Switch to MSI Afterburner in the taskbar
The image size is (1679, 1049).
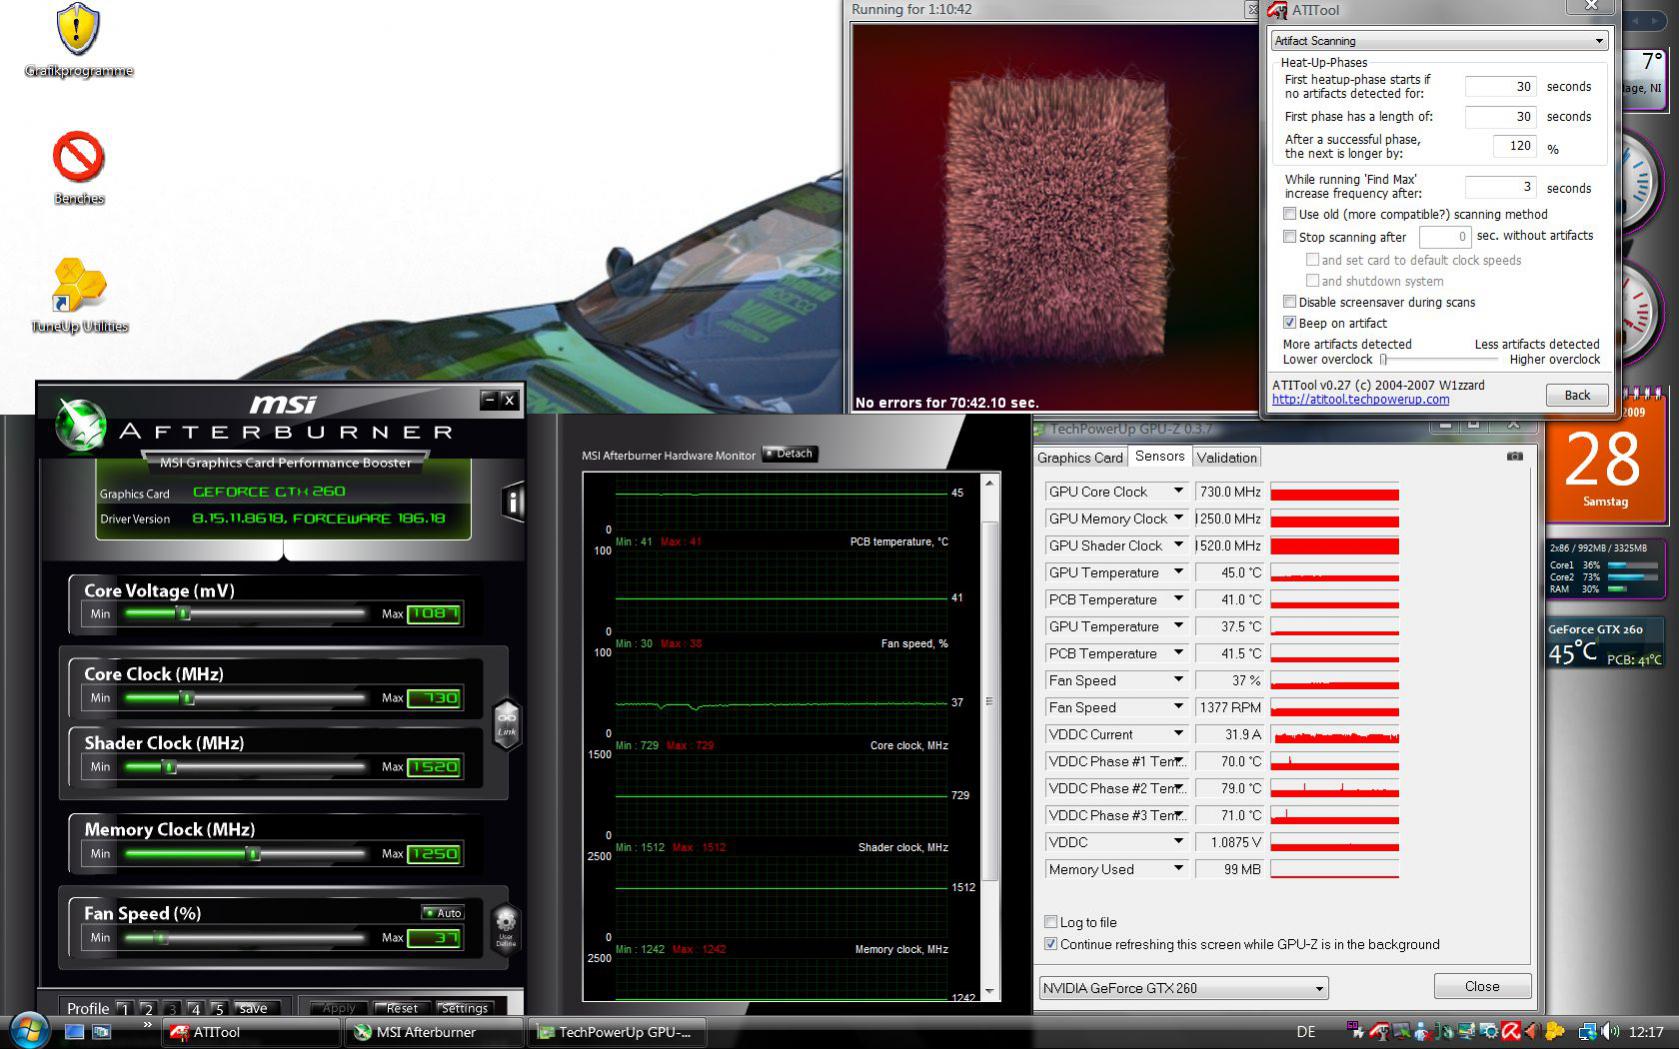[x=434, y=1032]
